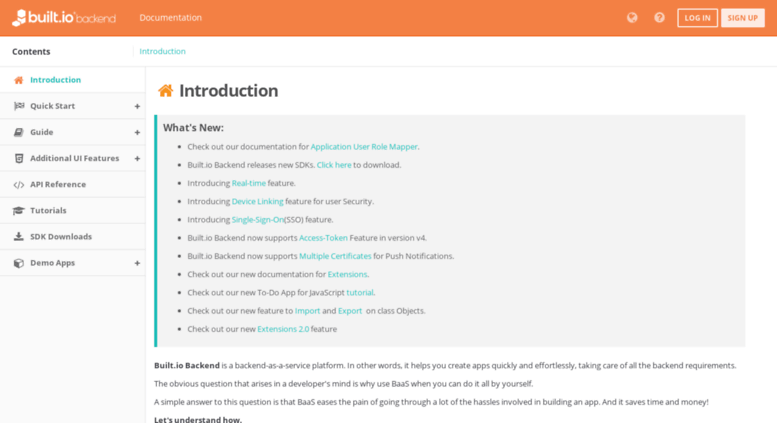Image resolution: width=777 pixels, height=423 pixels.
Task: Click the globe icon in the header
Action: click(632, 18)
